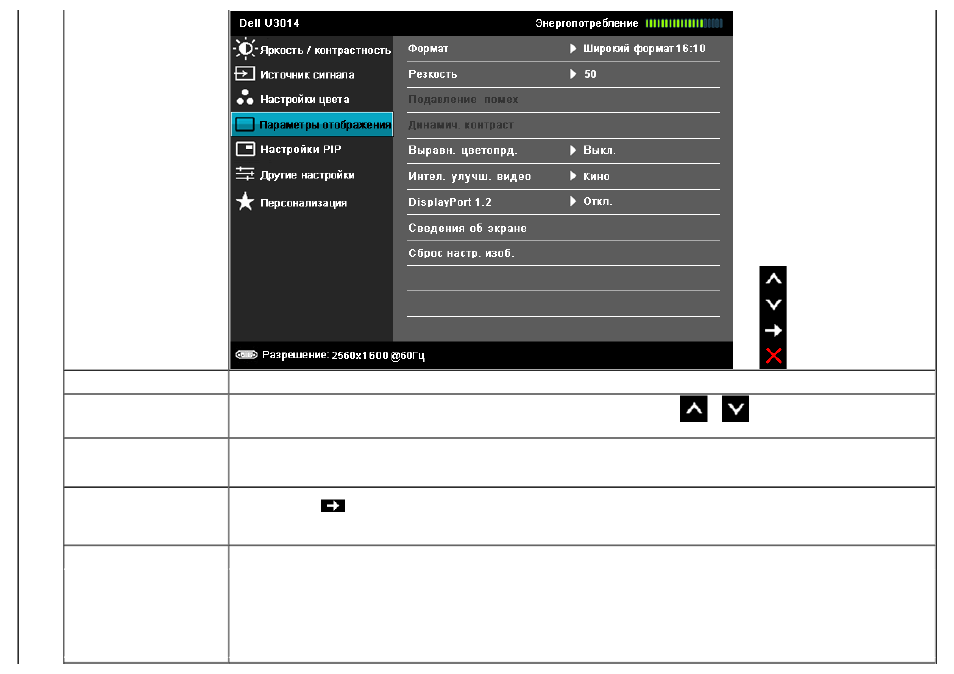Open the other settings sliders icon
Screen dimensions: 954x674
click(245, 174)
